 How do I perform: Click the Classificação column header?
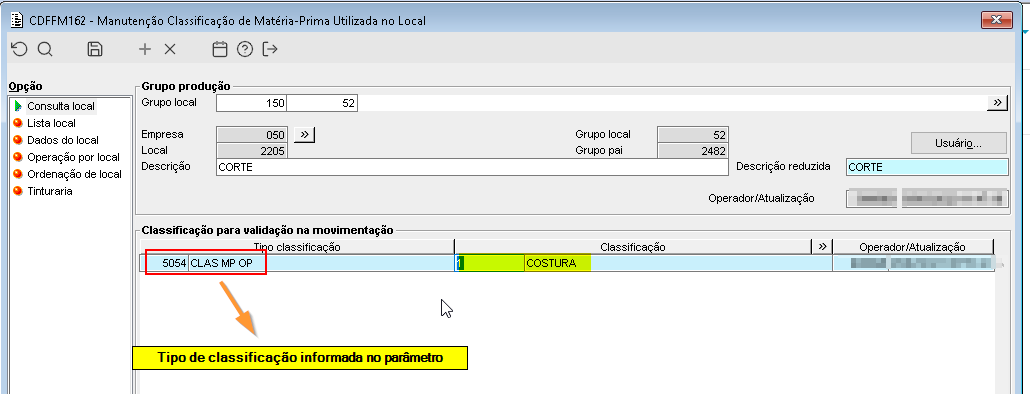point(633,247)
